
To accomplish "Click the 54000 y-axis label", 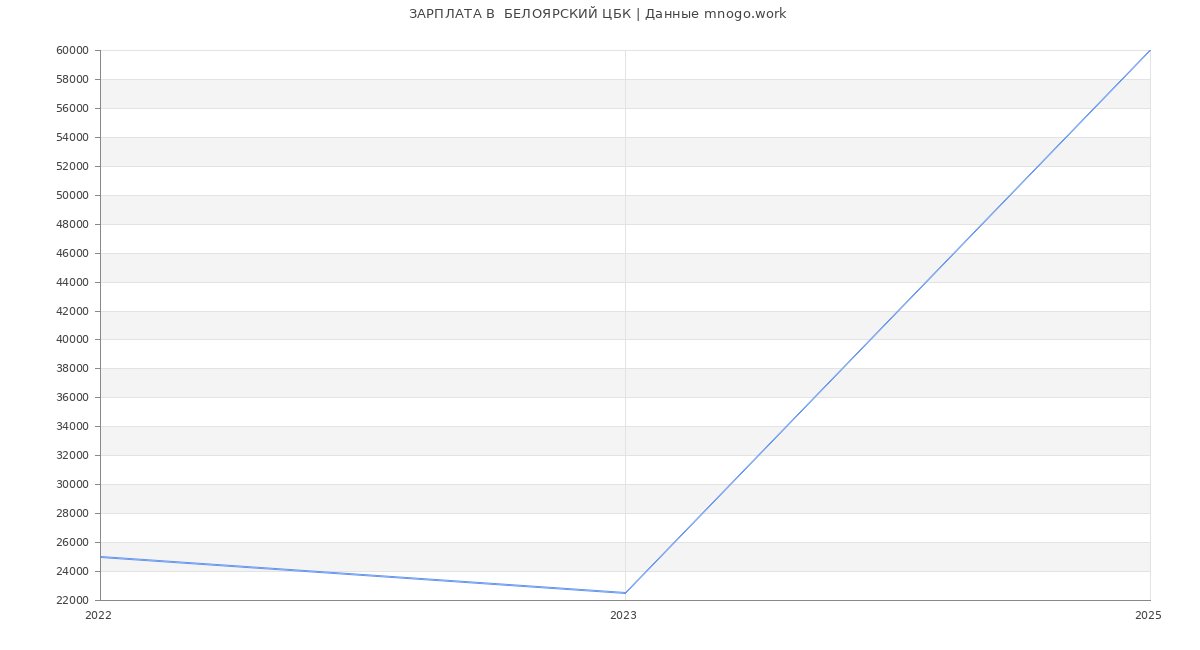I will tap(73, 137).
